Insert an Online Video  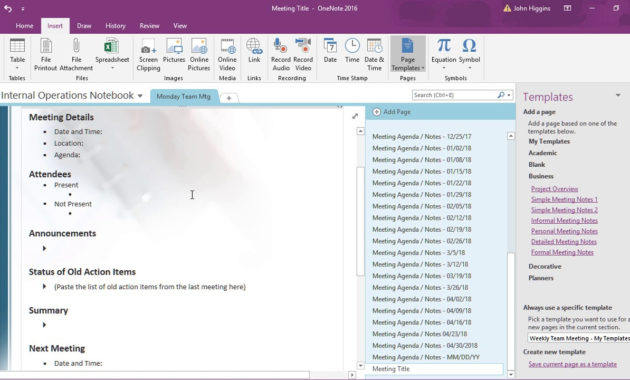[x=227, y=55]
